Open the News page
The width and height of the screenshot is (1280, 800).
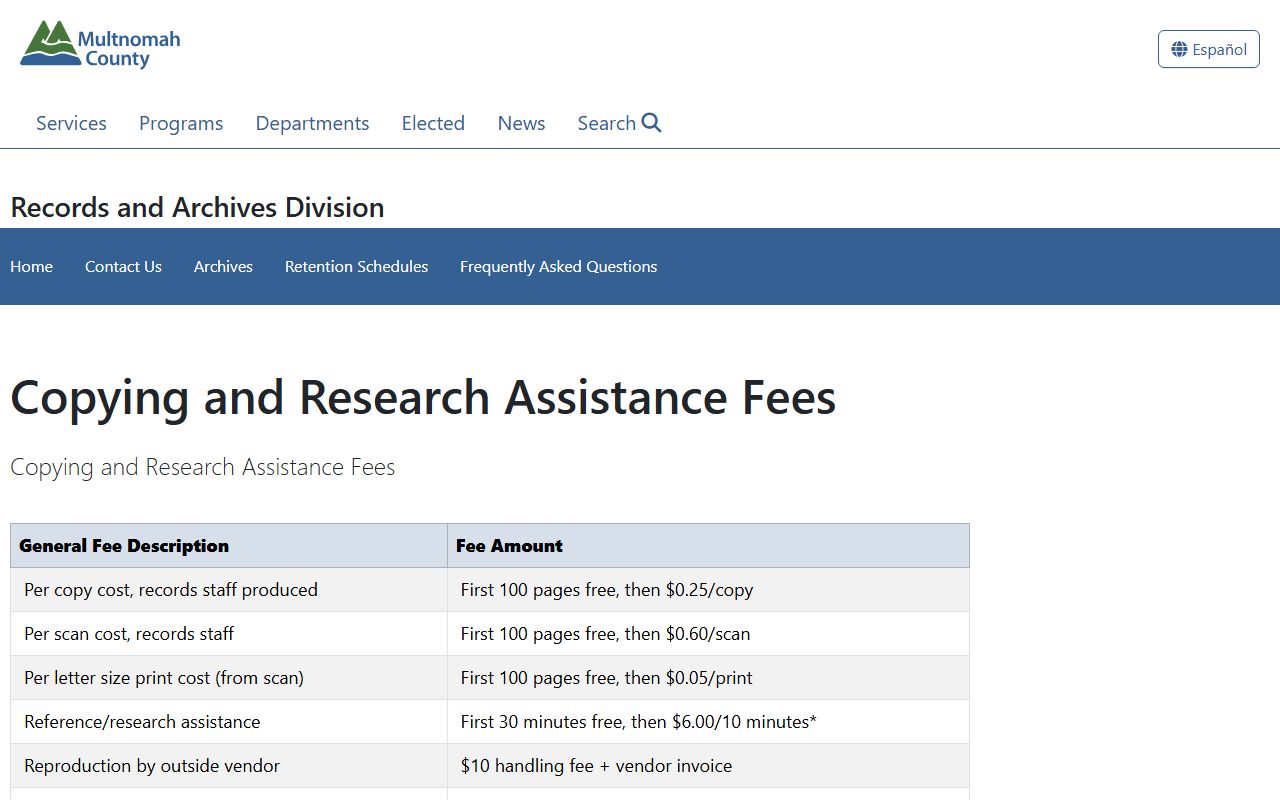tap(521, 123)
